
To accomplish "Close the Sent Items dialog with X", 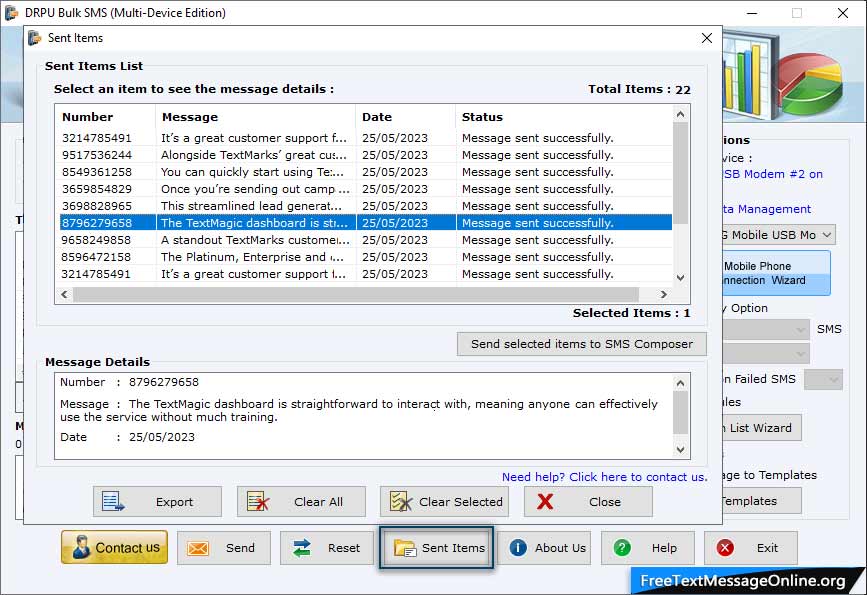I will pyautogui.click(x=707, y=38).
